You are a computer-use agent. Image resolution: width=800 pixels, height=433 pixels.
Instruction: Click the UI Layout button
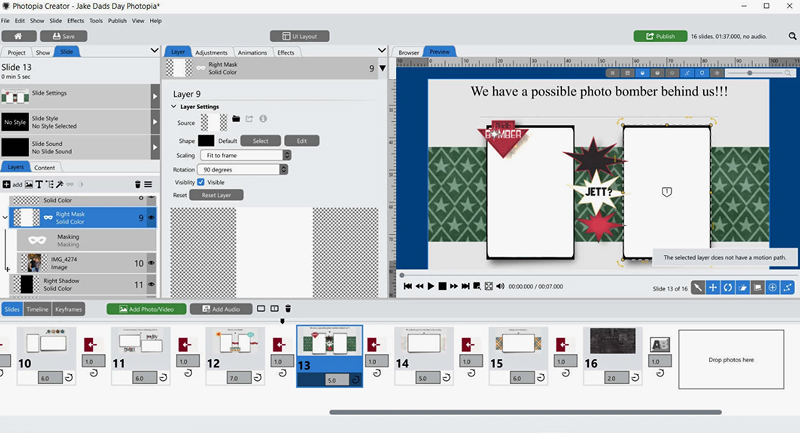point(299,36)
